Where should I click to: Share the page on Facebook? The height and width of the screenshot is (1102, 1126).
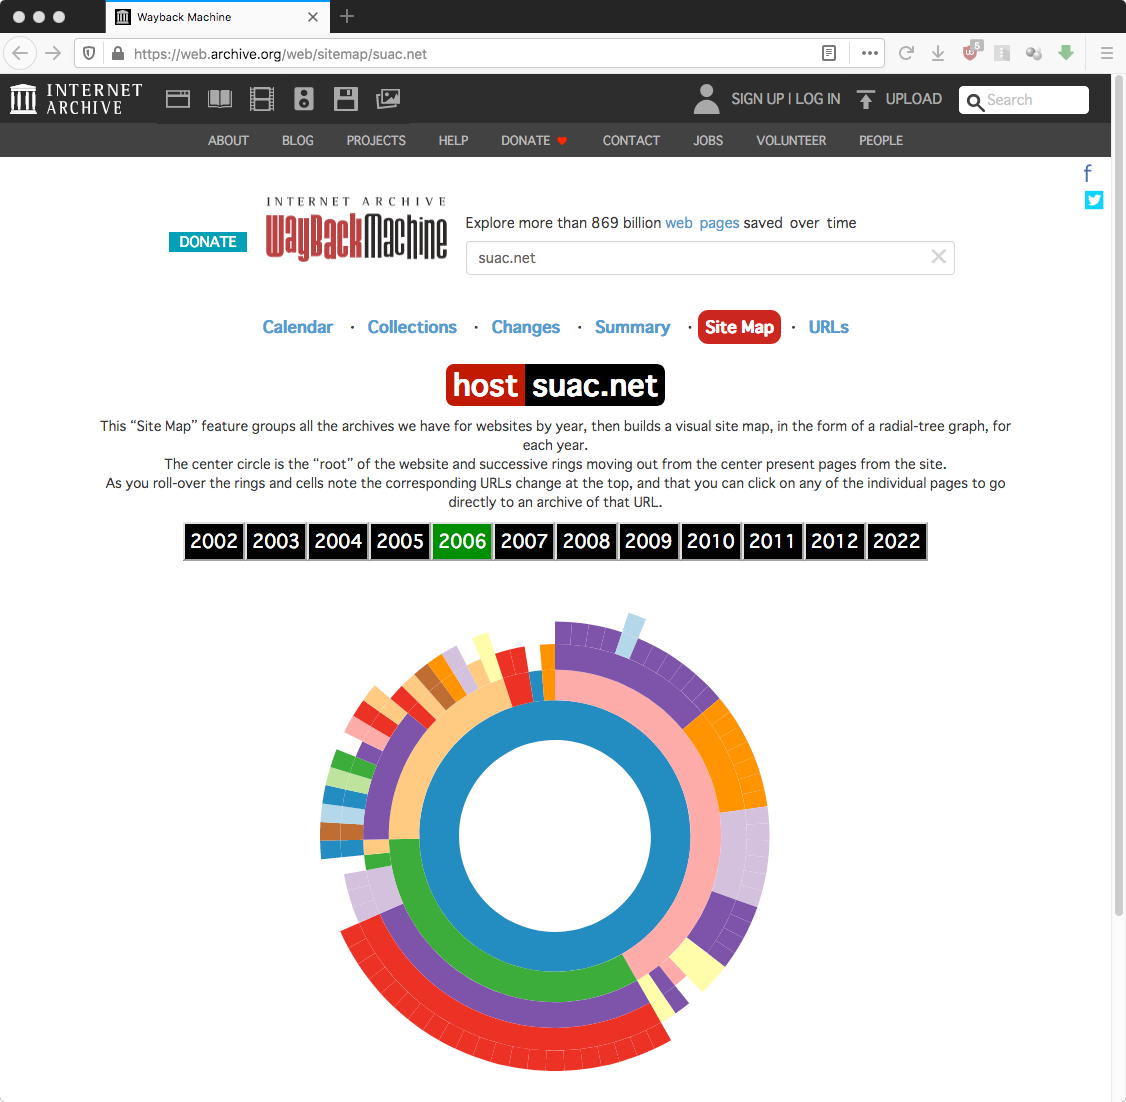click(x=1088, y=173)
